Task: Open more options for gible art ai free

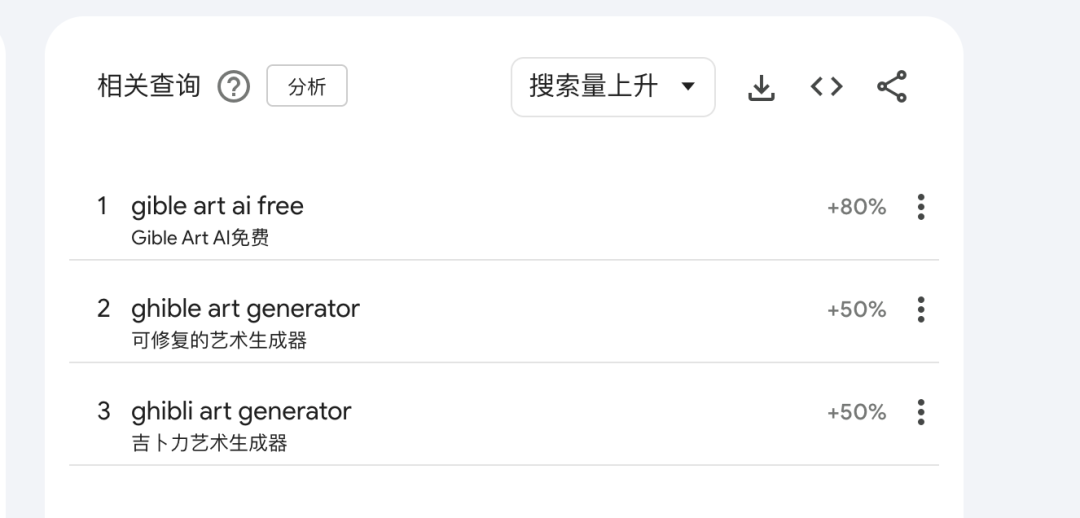Action: pyautogui.click(x=921, y=207)
